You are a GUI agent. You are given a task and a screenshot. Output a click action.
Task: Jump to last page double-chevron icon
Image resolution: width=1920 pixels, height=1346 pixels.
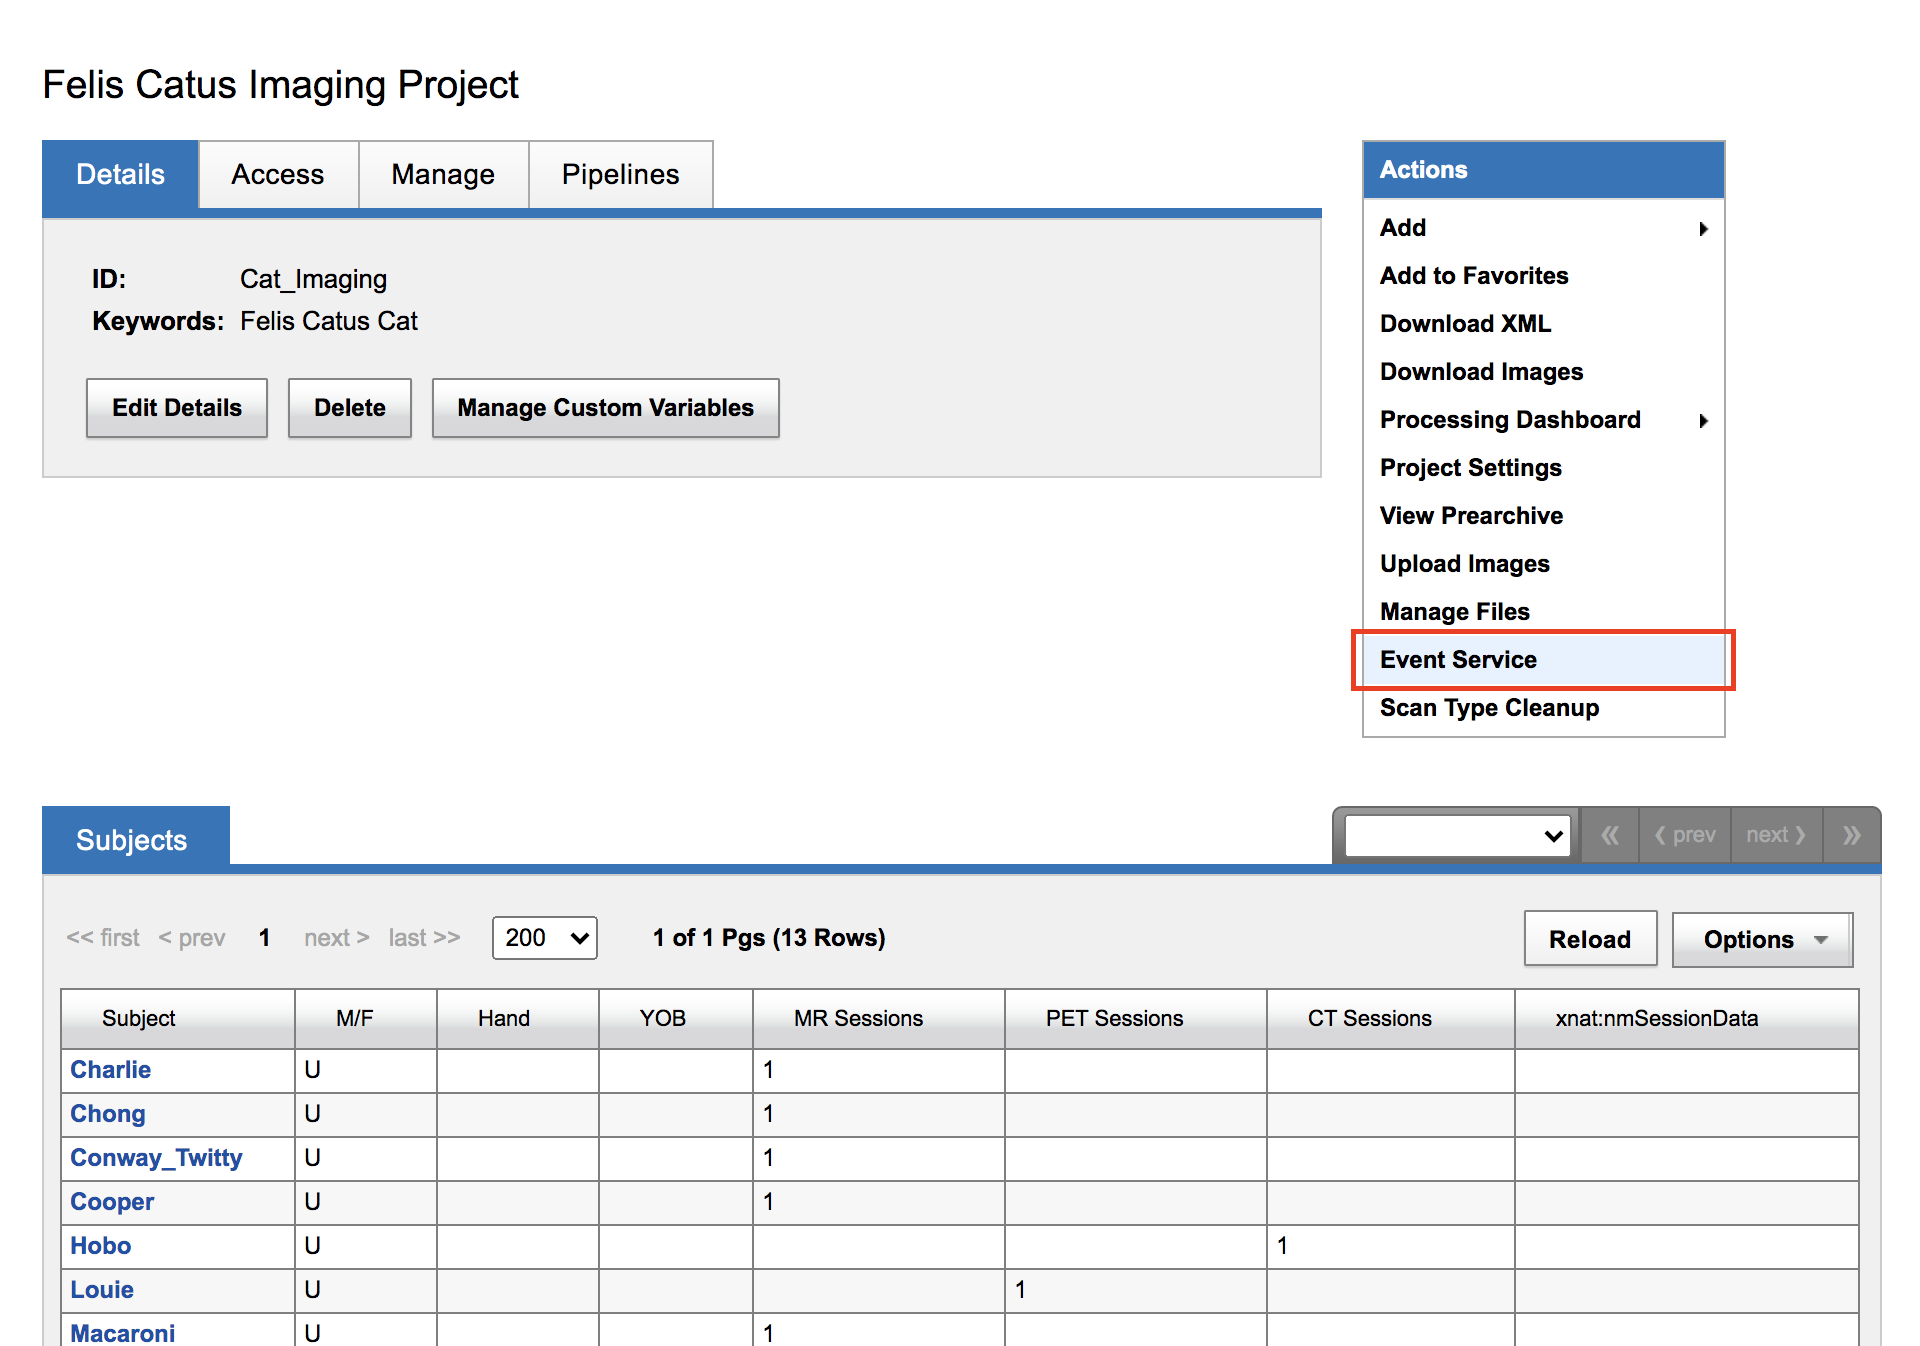[x=1851, y=835]
